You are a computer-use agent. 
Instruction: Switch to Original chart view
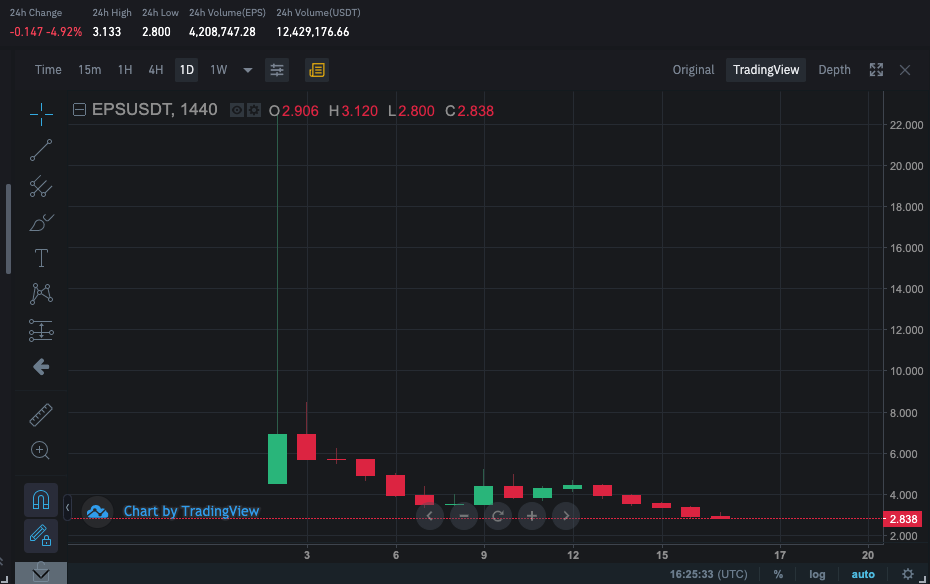pyautogui.click(x=693, y=70)
